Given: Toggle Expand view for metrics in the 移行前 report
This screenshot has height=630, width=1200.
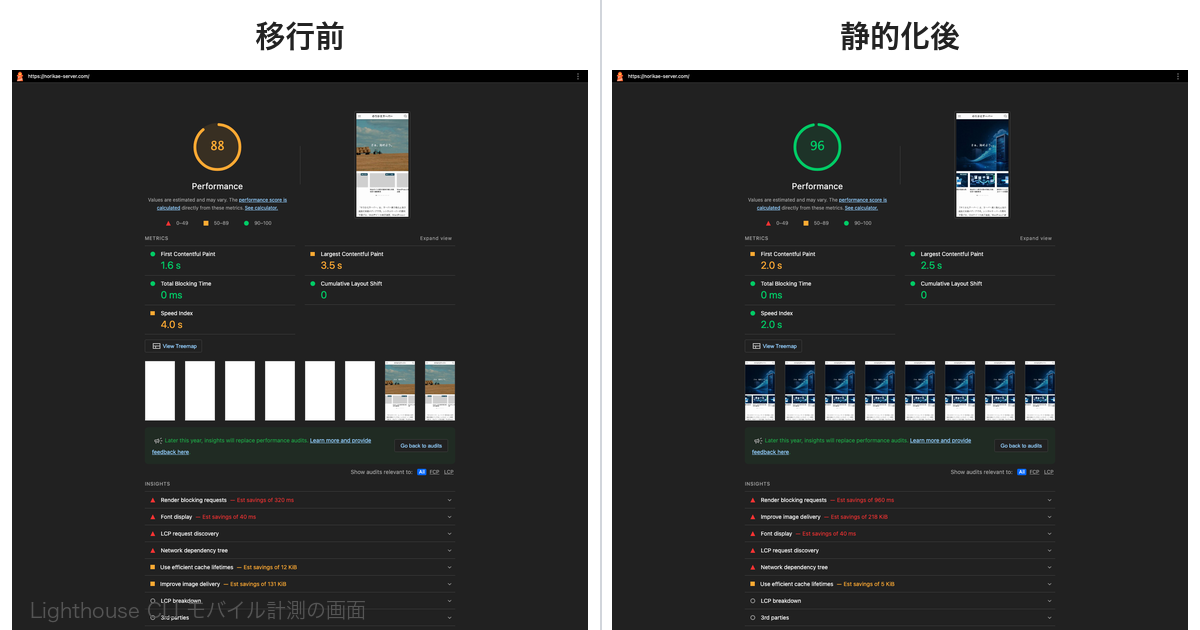Looking at the screenshot, I should click(x=436, y=238).
